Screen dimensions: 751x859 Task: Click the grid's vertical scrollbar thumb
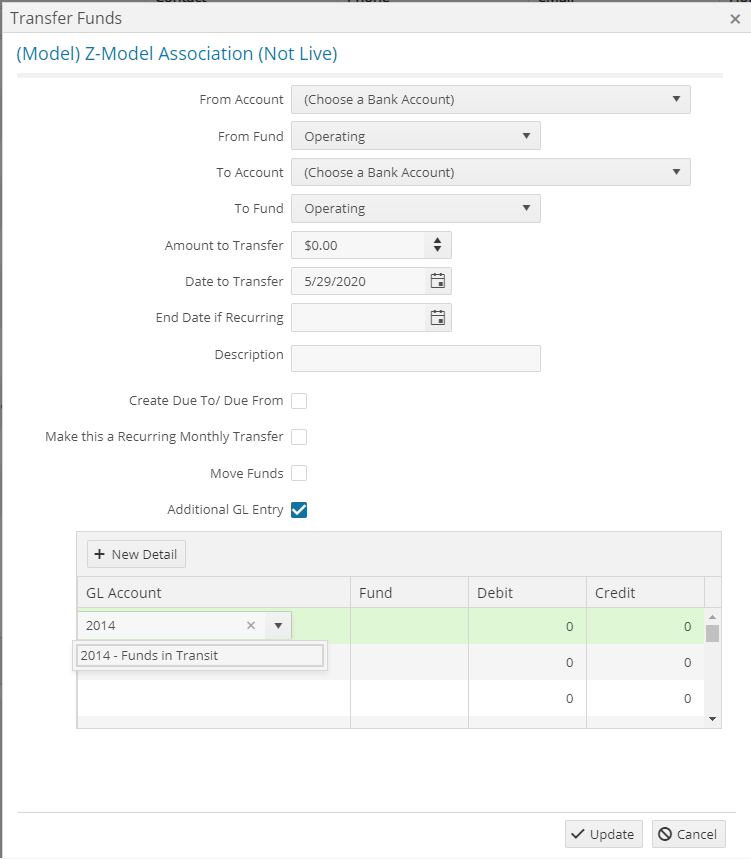[x=713, y=633]
